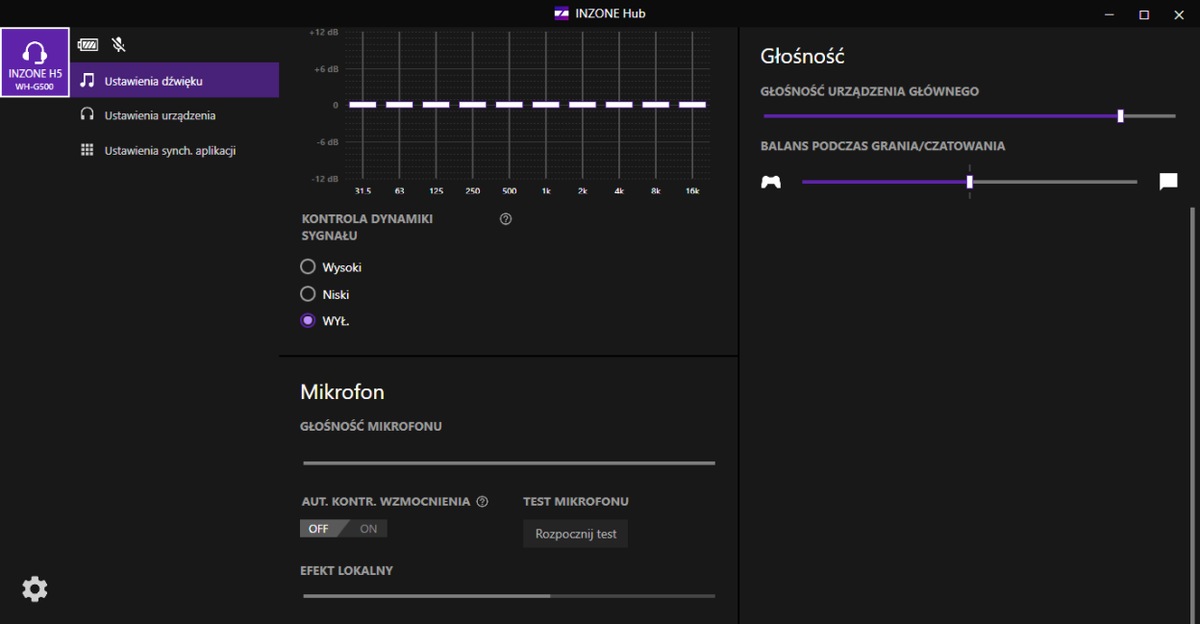Screen dimensions: 1200x624
Task: Click the battery level status icon
Action: point(89,45)
